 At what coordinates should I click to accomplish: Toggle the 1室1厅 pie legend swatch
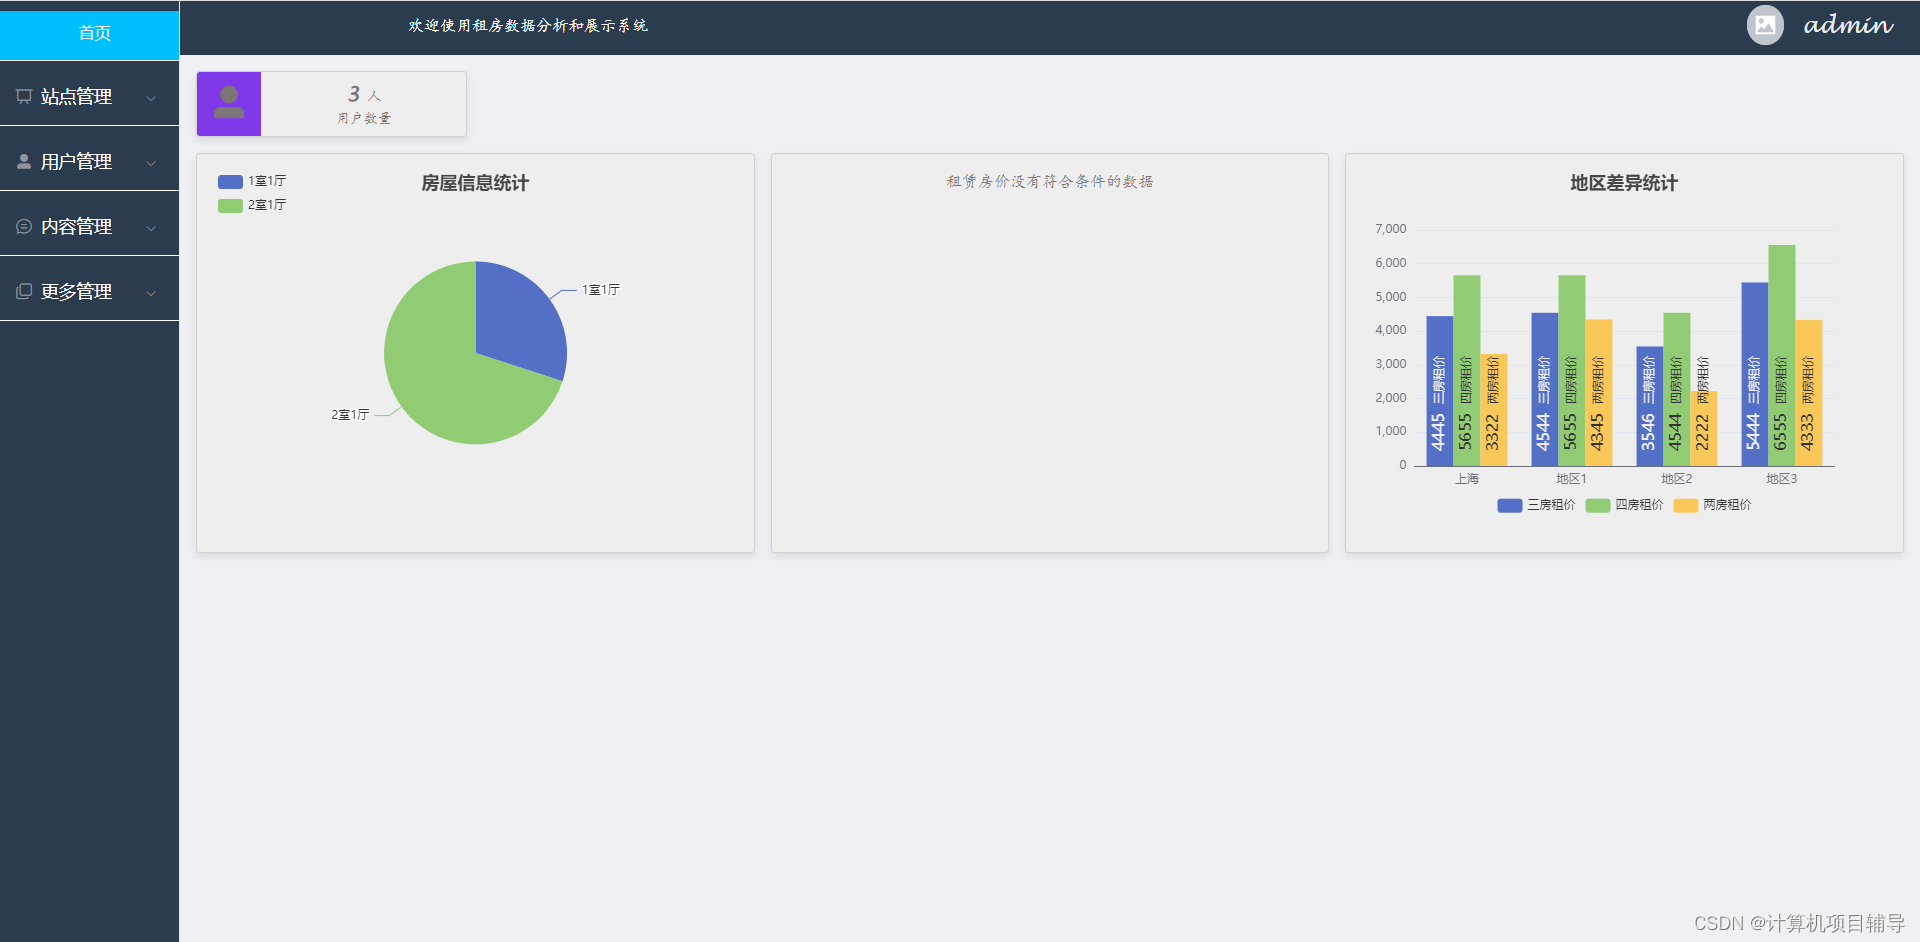click(230, 181)
